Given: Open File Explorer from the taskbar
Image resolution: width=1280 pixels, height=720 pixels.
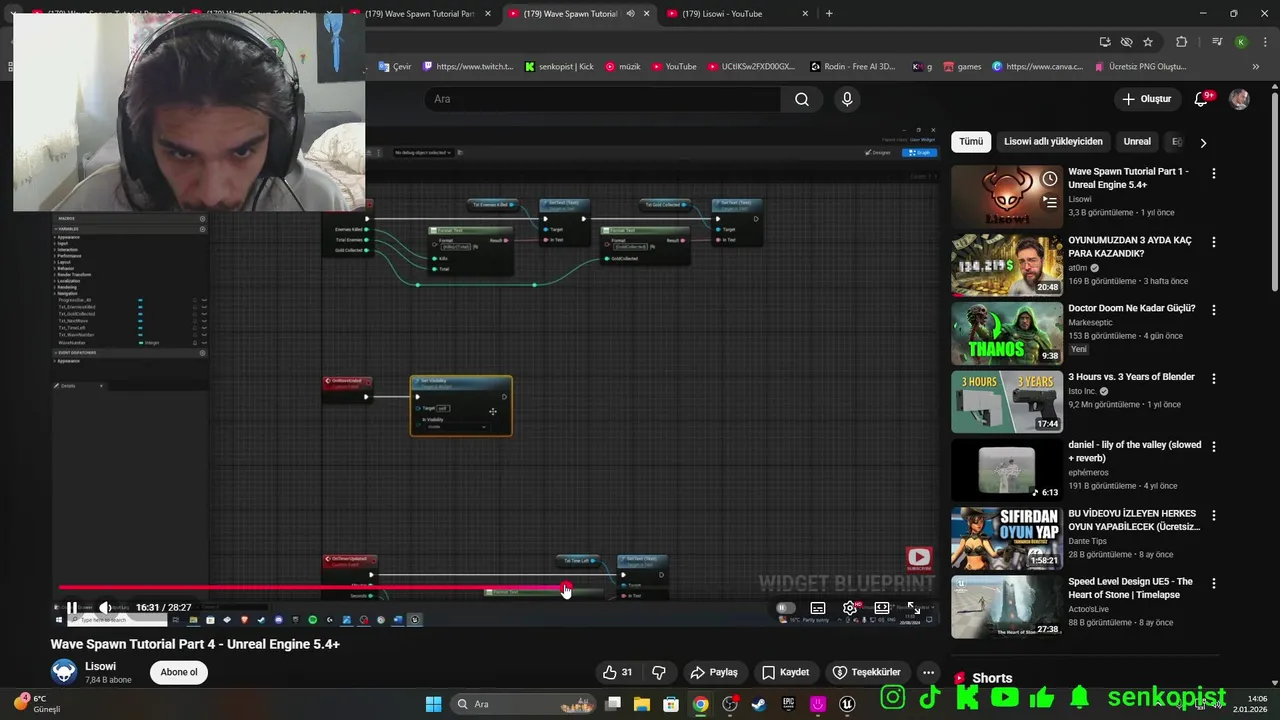Looking at the screenshot, I should coord(642,704).
